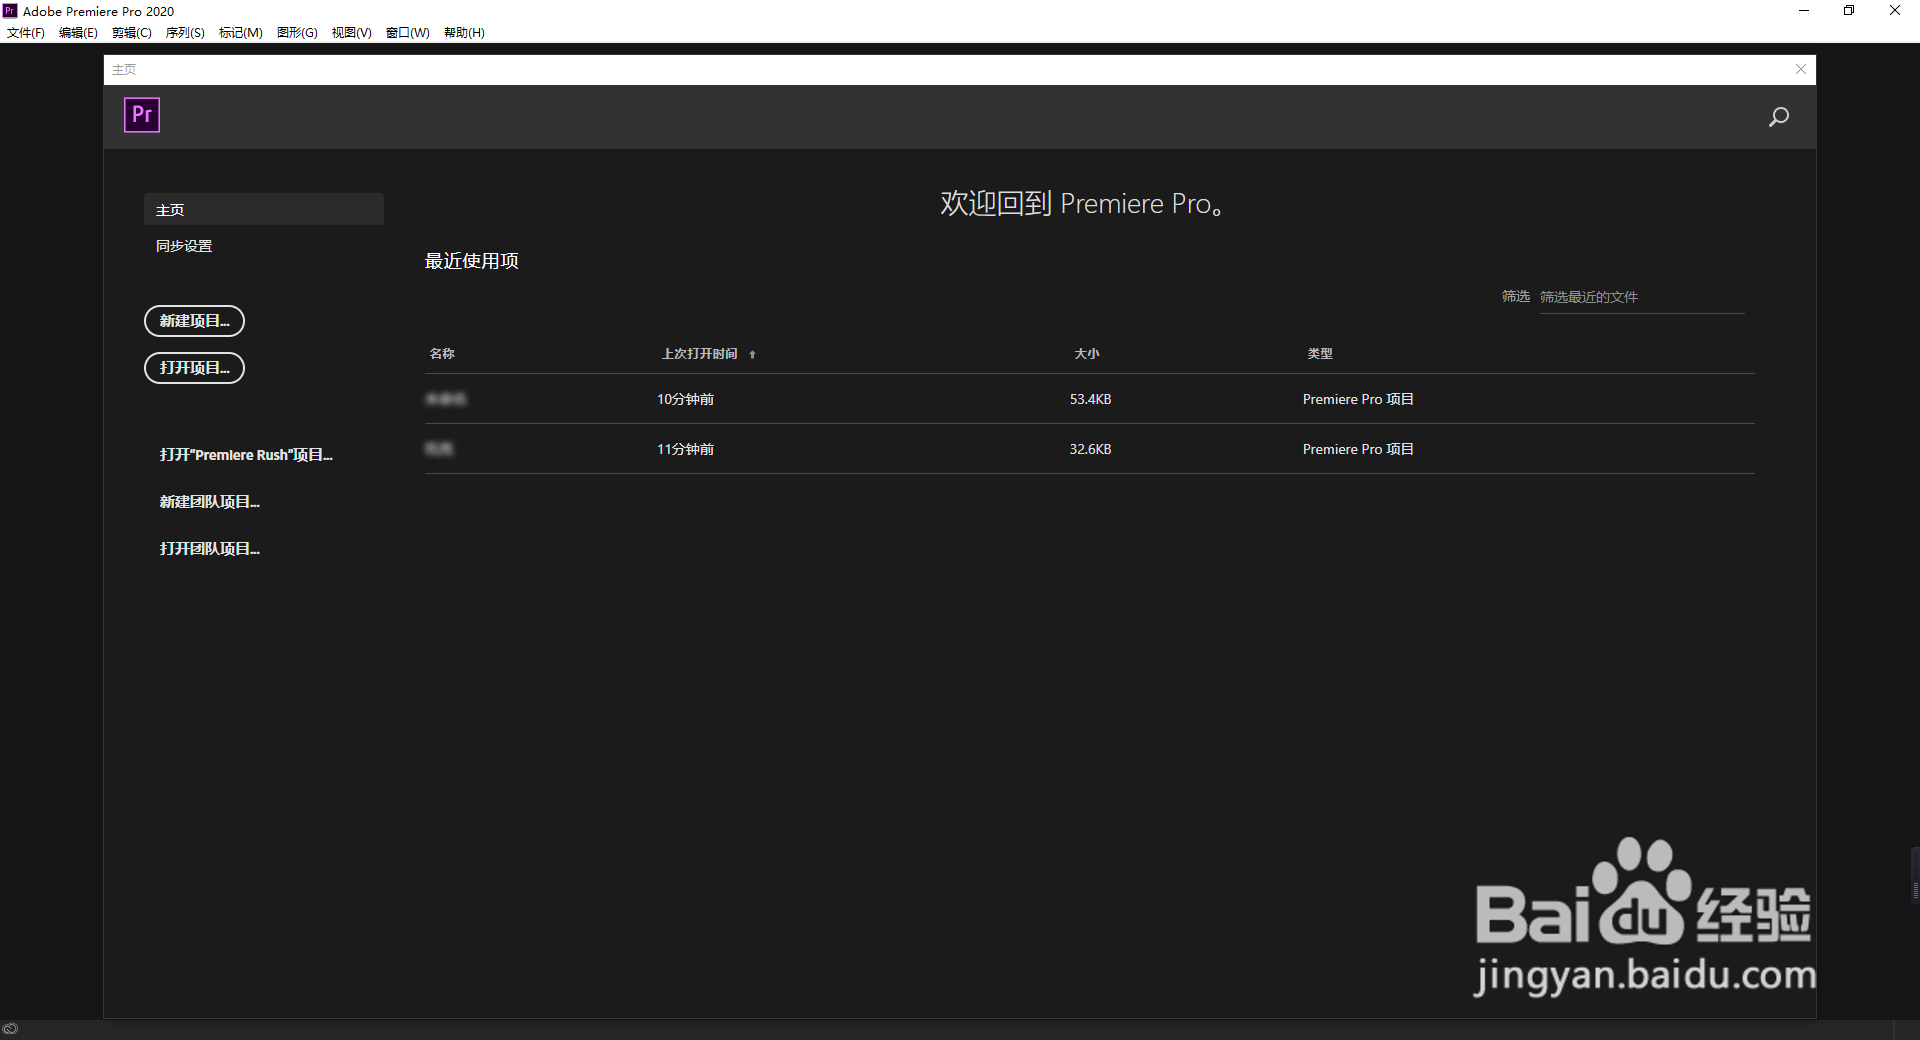Click the Premiere title bar app icon
1920x1040 pixels.
click(x=10, y=11)
